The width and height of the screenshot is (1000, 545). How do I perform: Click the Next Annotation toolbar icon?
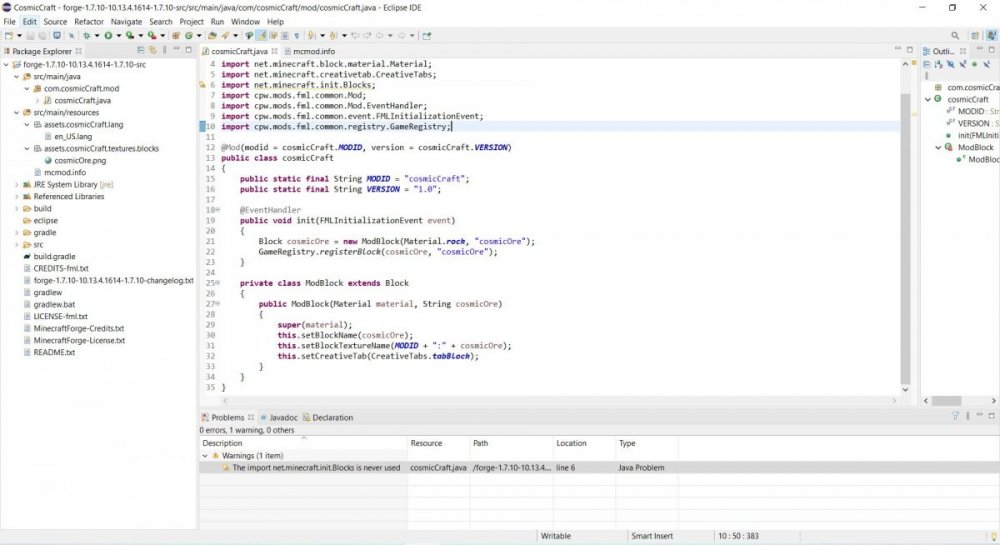coord(311,36)
